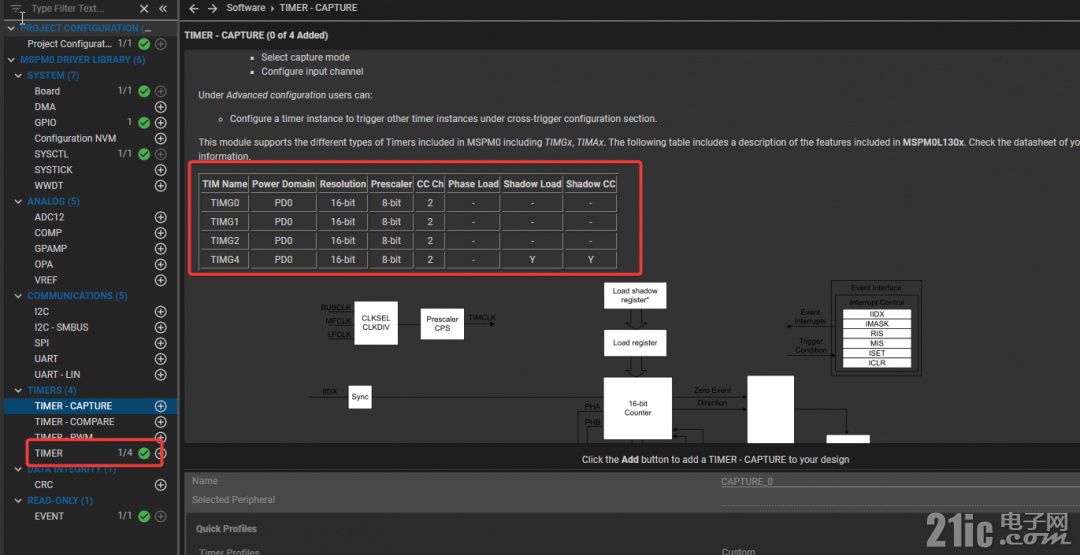Select the EVENT read-only module

[50, 516]
